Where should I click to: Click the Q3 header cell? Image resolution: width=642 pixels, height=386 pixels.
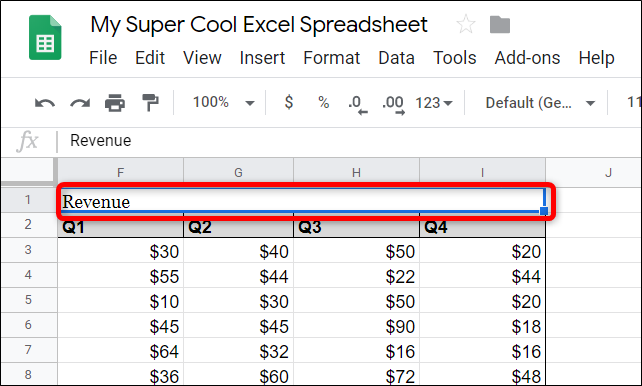(x=356, y=226)
